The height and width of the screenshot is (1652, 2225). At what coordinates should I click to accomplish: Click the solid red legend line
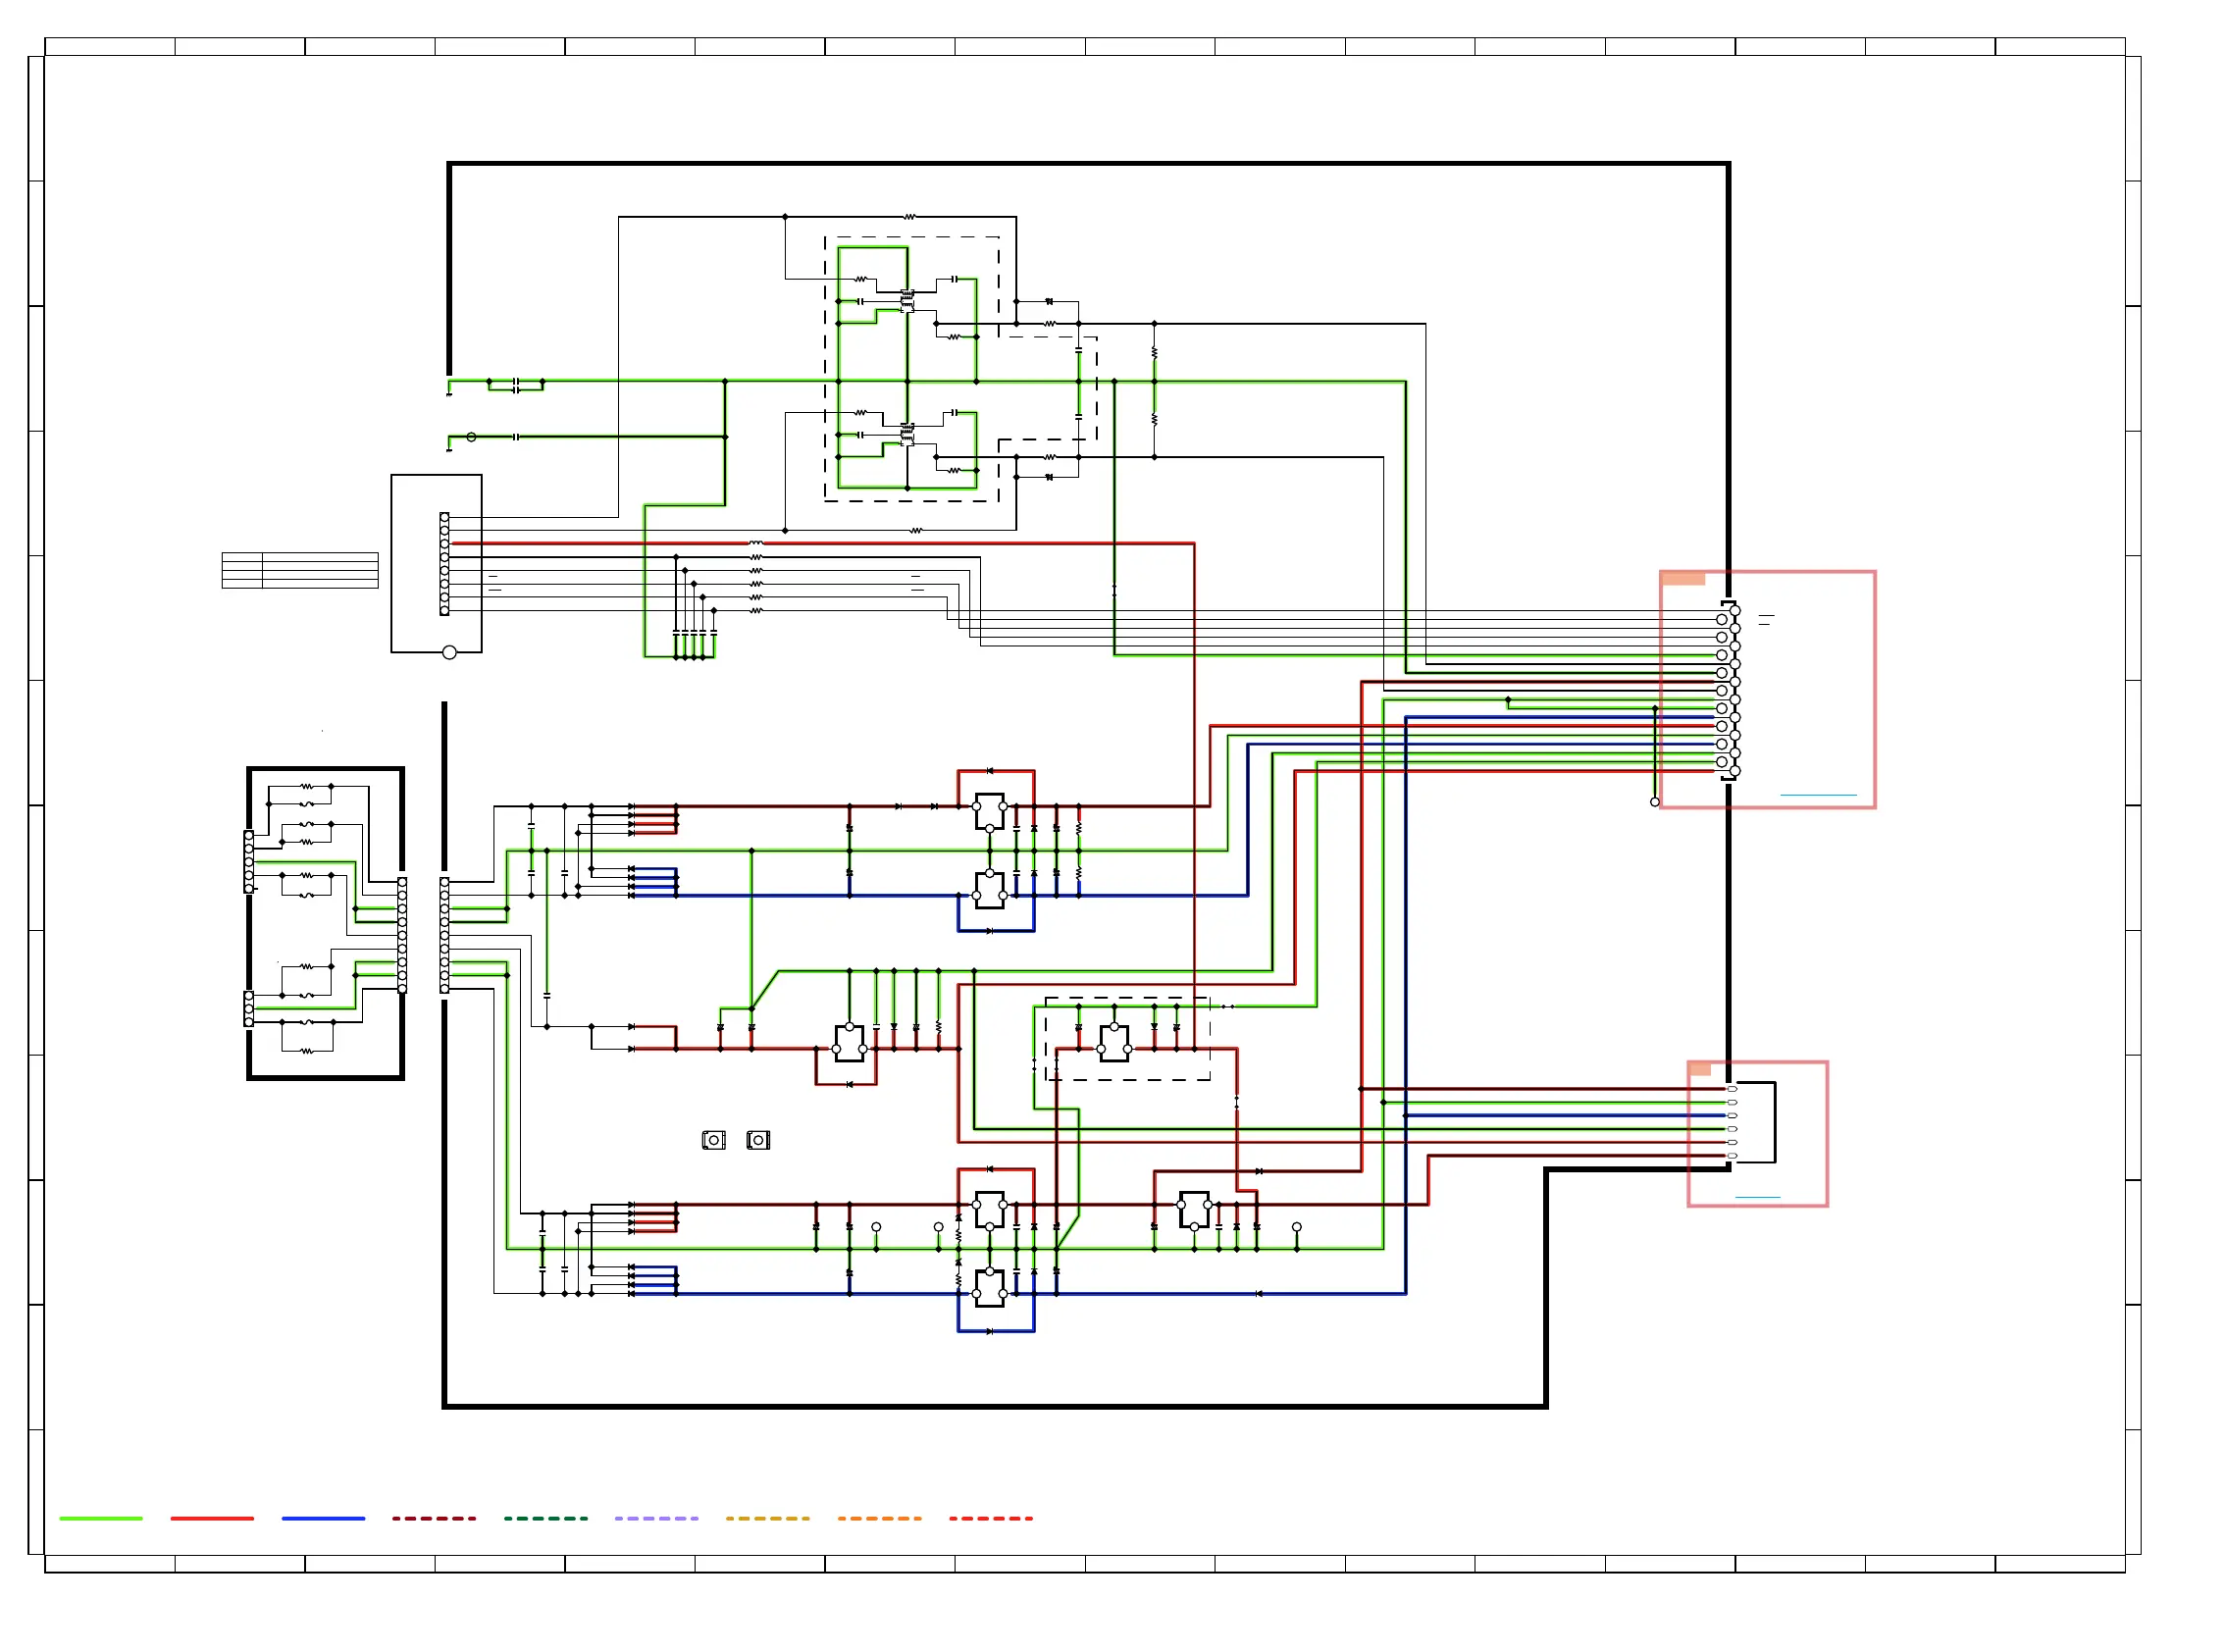point(212,1518)
